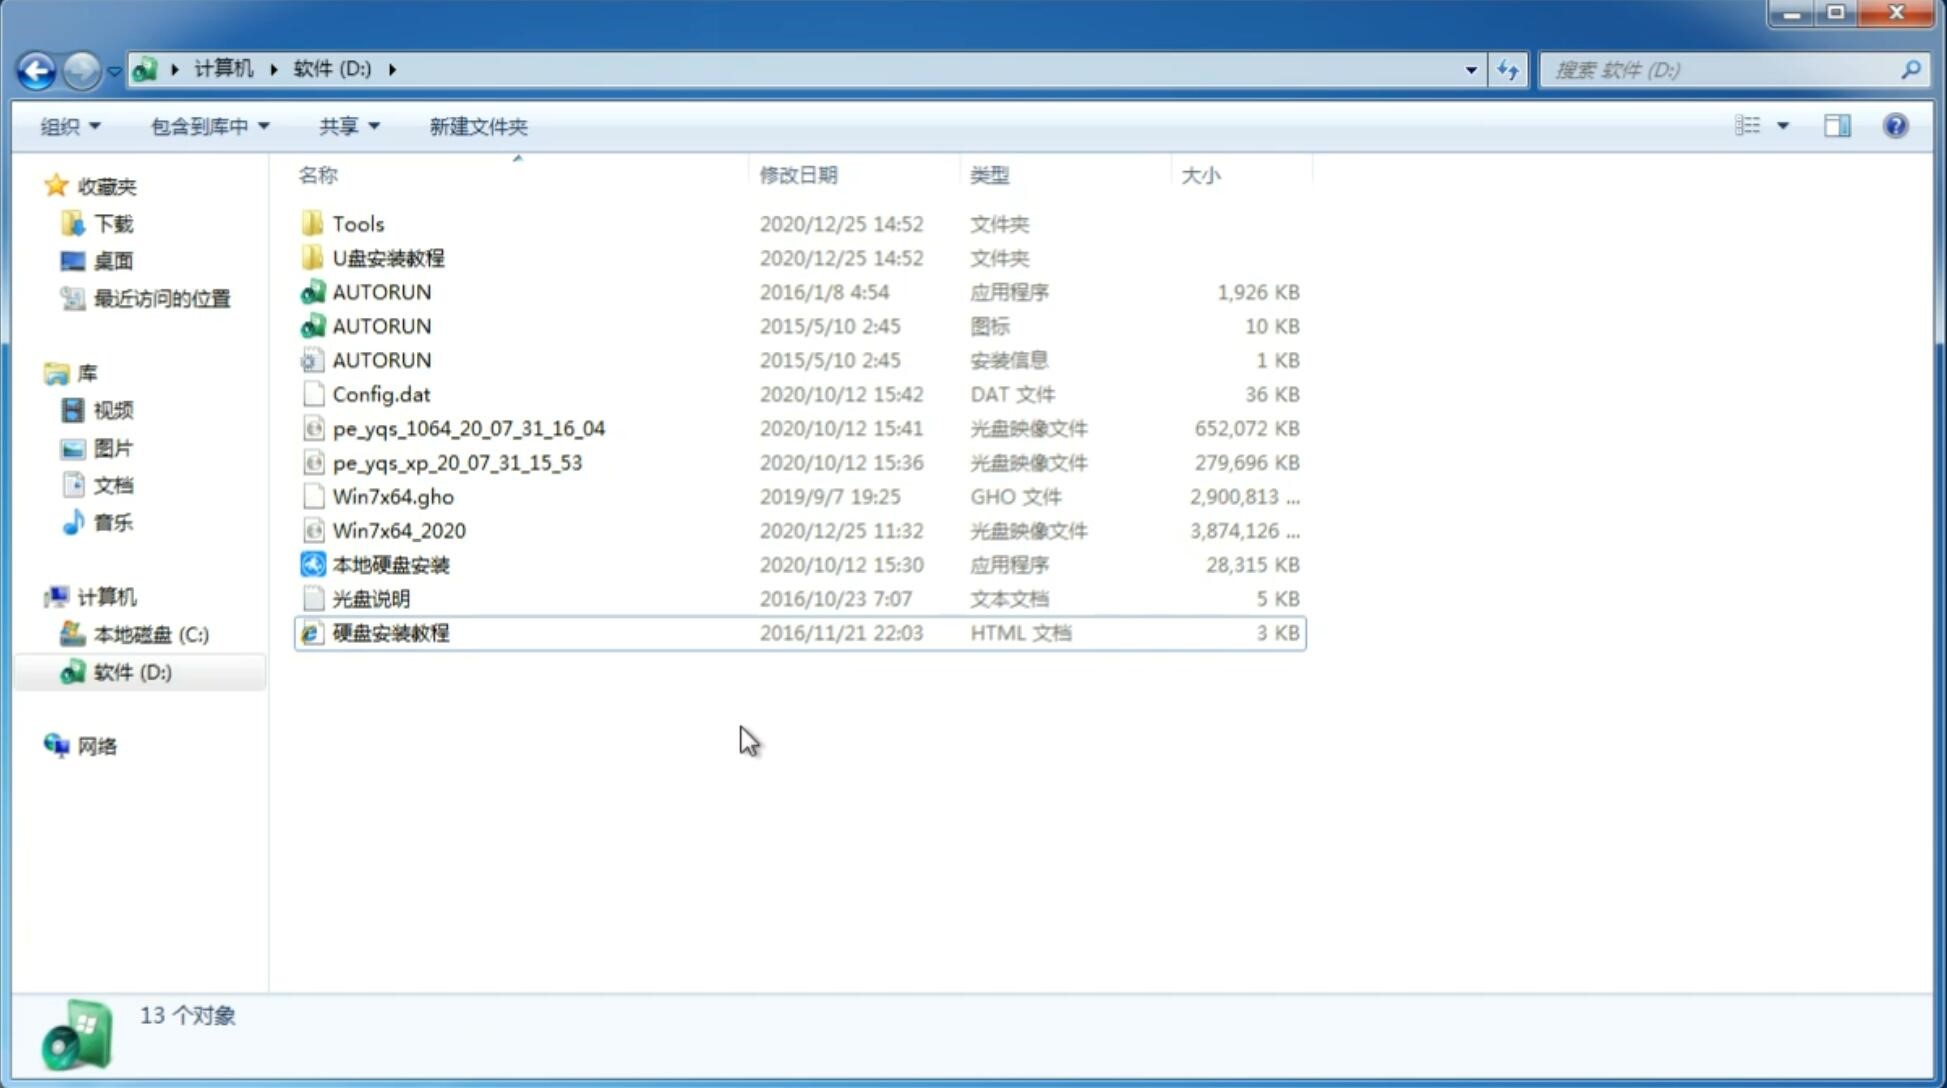Open Win7x64.gho ghost file
The height and width of the screenshot is (1088, 1947).
pyautogui.click(x=394, y=496)
